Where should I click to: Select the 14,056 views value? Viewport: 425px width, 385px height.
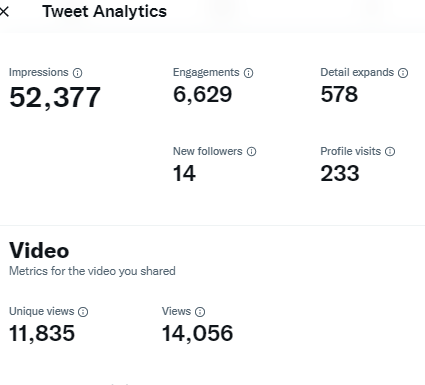(197, 333)
